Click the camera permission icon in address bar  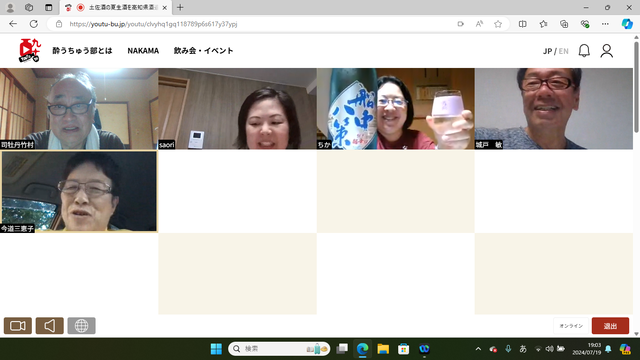pos(460,24)
